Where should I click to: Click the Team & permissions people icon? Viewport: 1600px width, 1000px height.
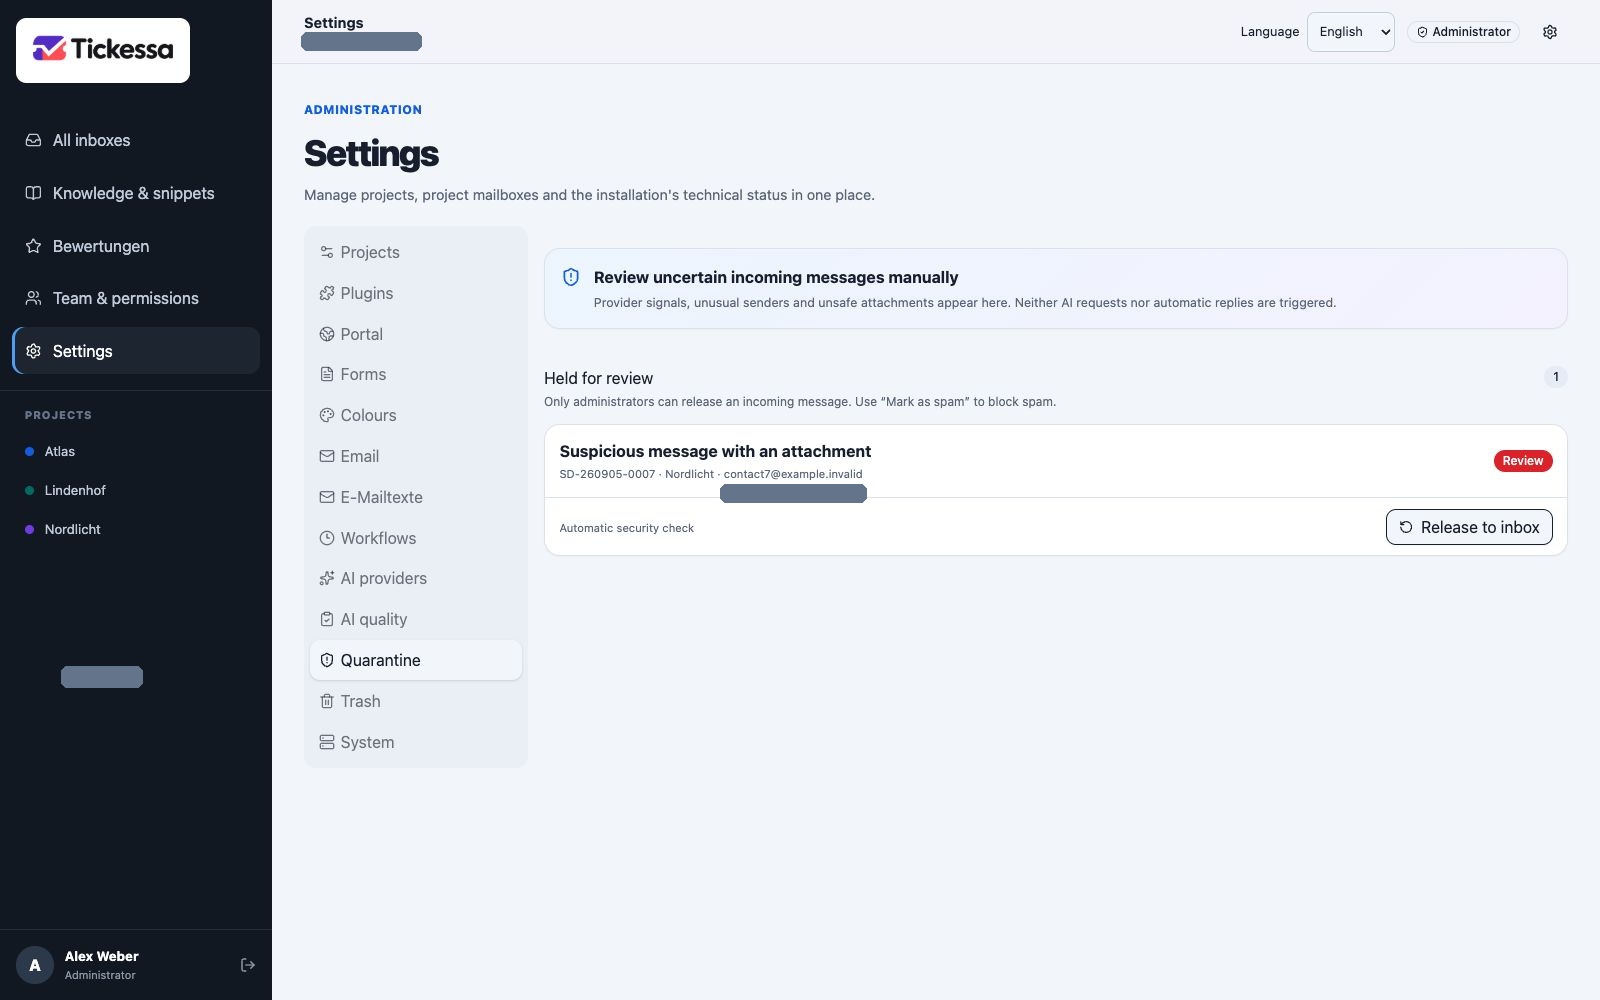[33, 298]
